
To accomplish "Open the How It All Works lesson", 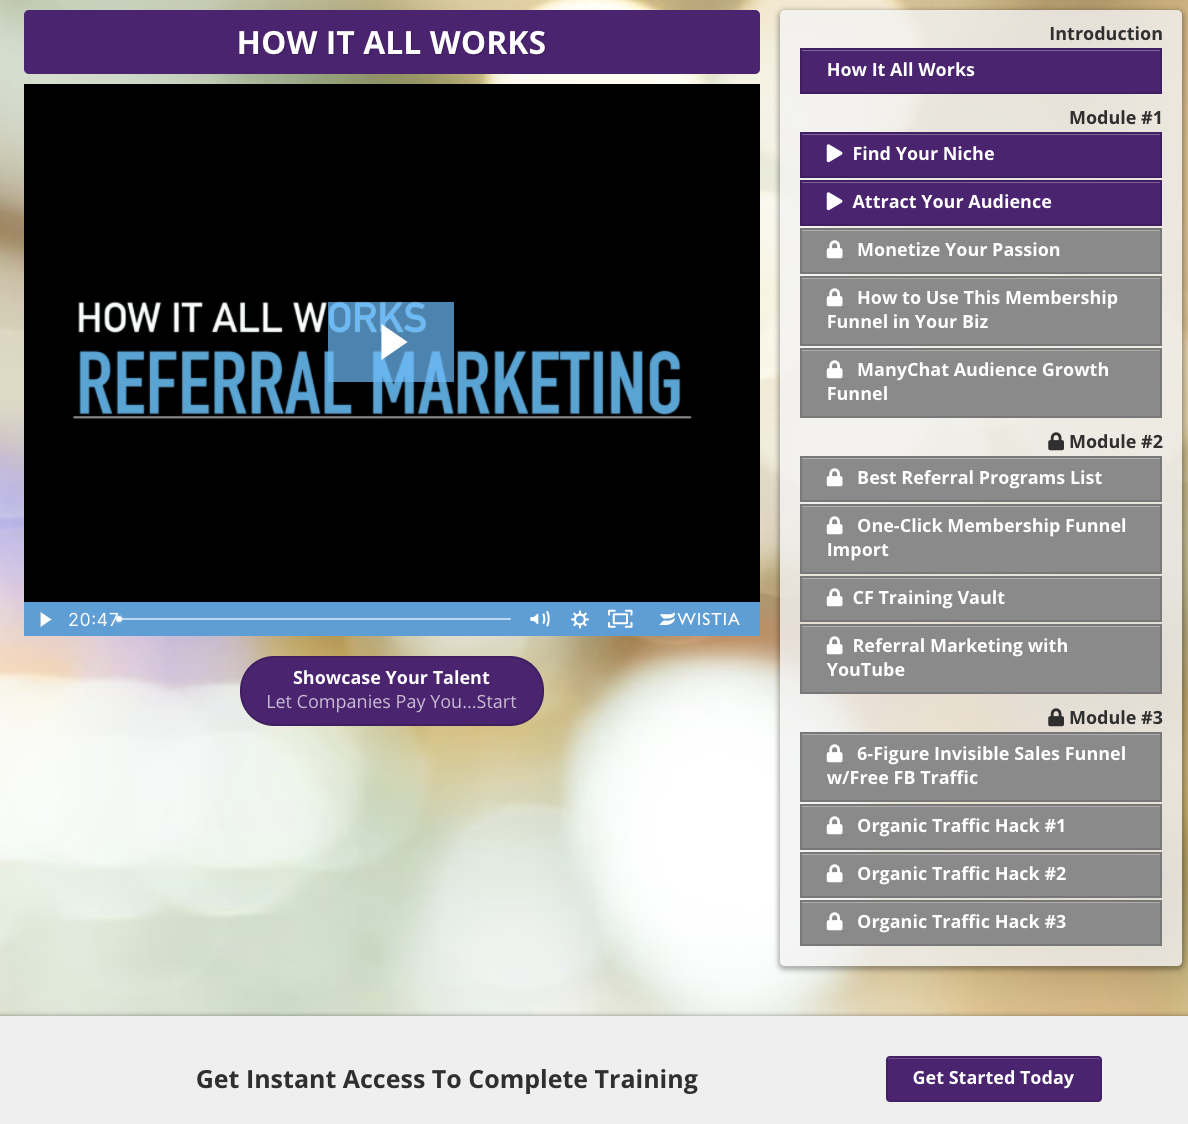I will click(x=980, y=70).
